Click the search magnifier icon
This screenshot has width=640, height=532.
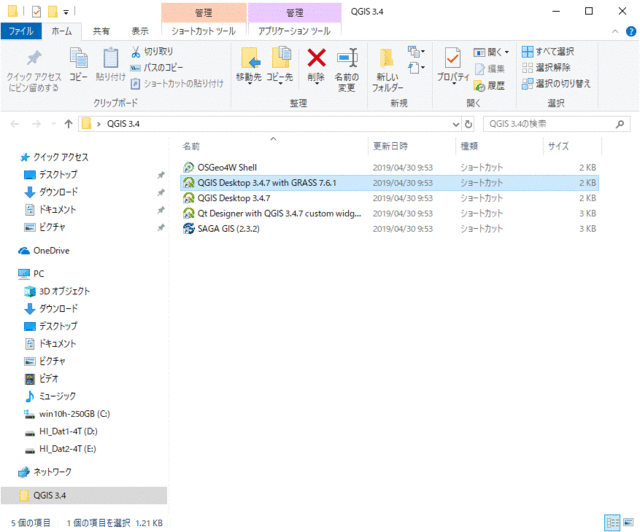pos(620,124)
